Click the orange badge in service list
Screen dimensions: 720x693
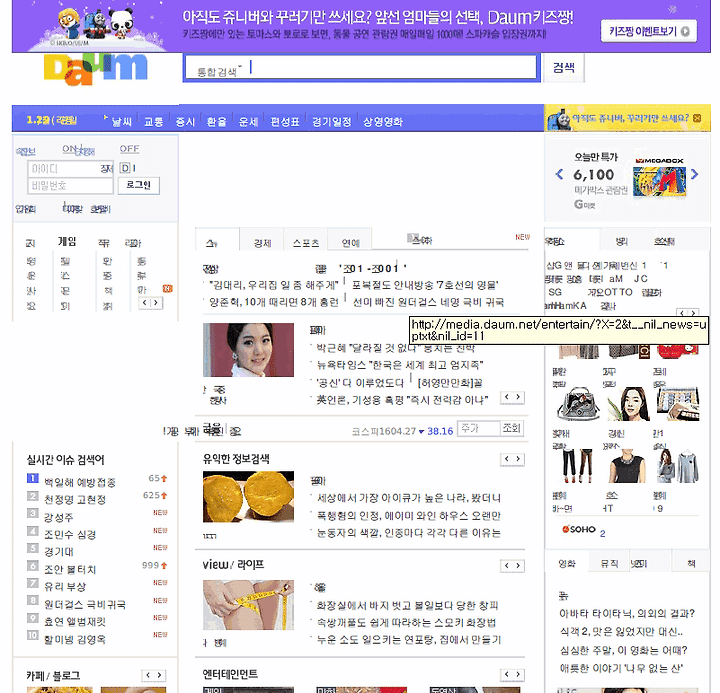(167, 288)
